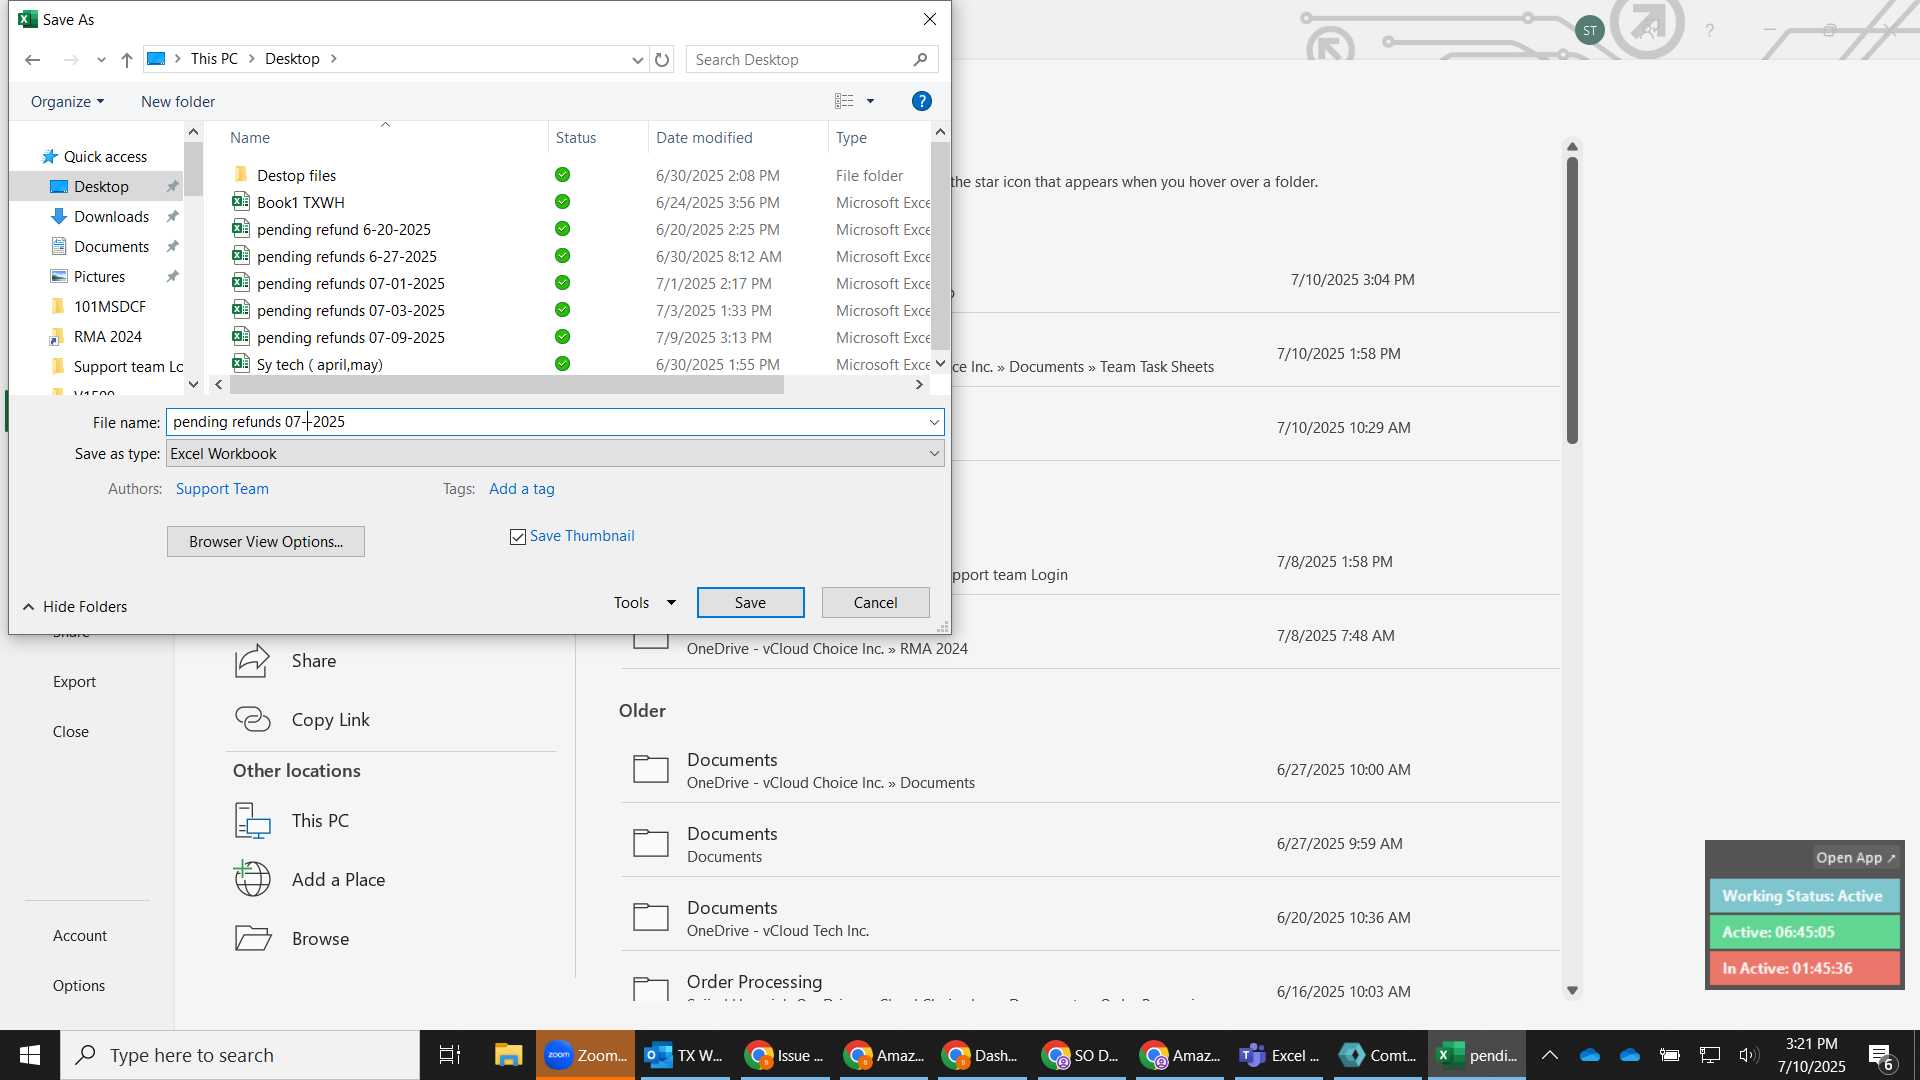Click the Copy Link icon
This screenshot has width=1920, height=1080.
[x=253, y=719]
